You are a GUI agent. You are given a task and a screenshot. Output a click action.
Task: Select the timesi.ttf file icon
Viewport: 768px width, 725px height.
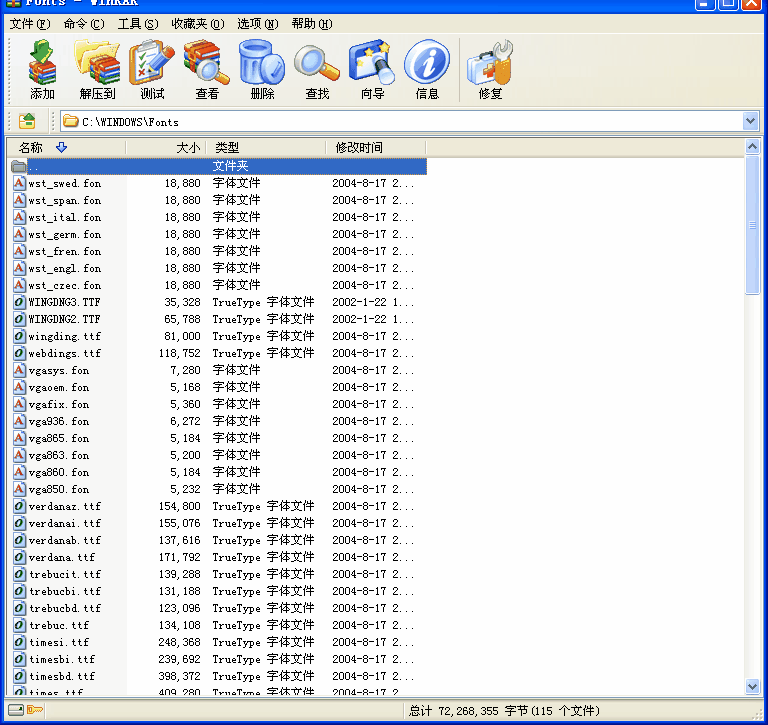pos(19,642)
